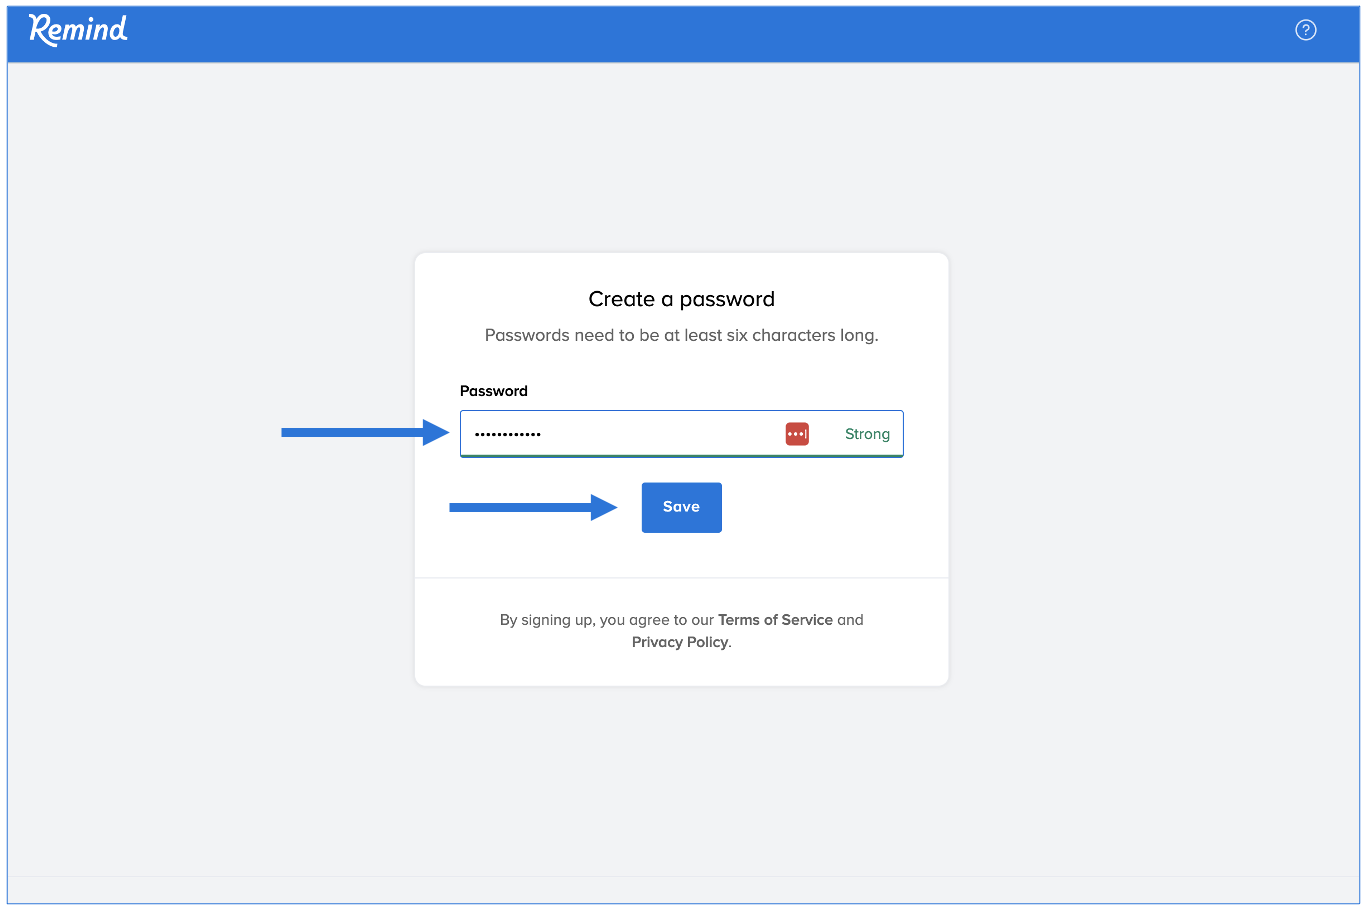Click the red password manager icon

pyautogui.click(x=797, y=434)
